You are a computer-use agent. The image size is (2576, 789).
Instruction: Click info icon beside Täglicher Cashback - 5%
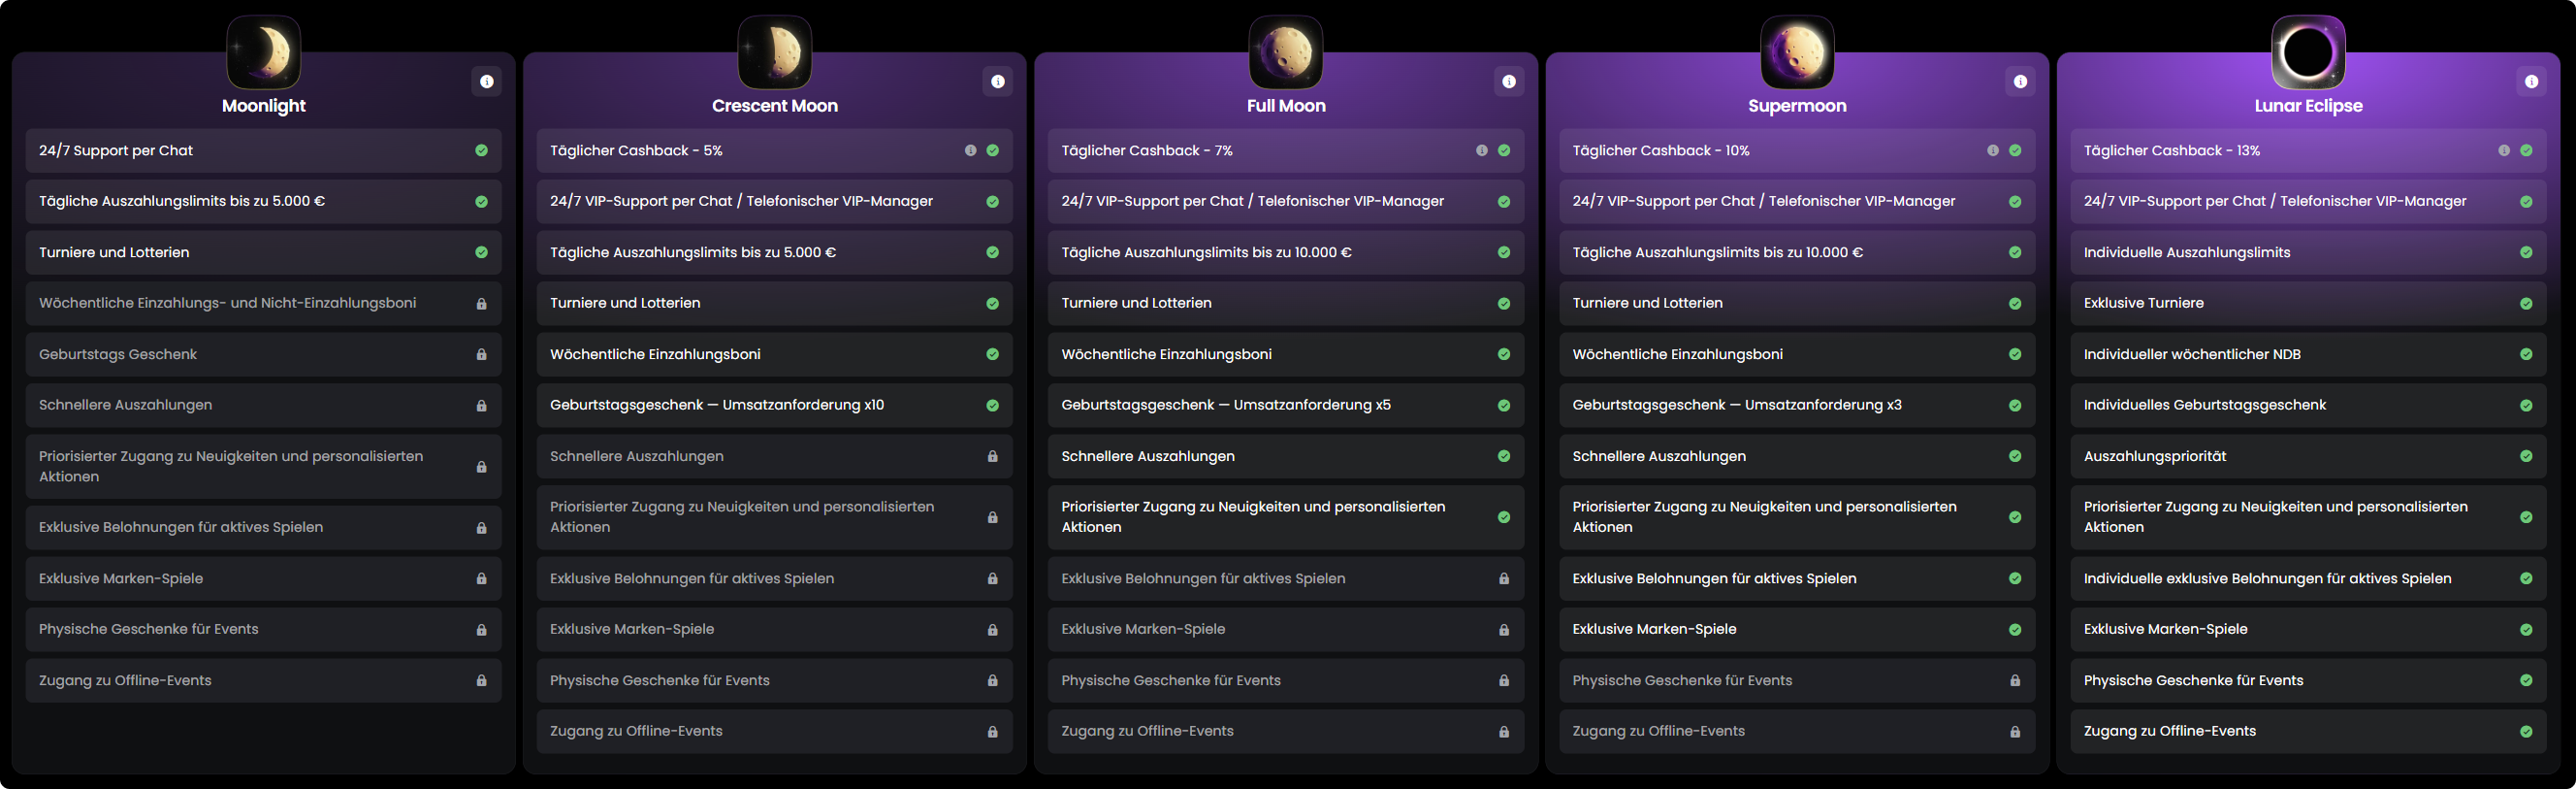pos(970,151)
